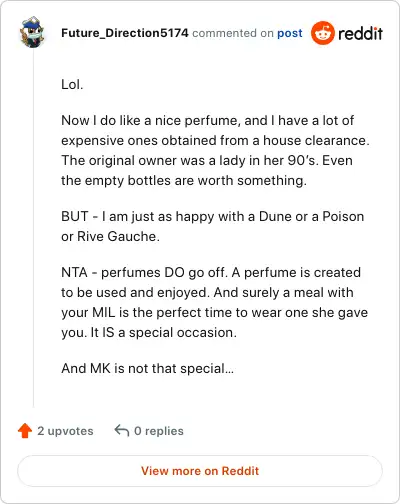The height and width of the screenshot is (504, 400).
Task: Select the "2 upvotes" count label
Action: (x=65, y=431)
